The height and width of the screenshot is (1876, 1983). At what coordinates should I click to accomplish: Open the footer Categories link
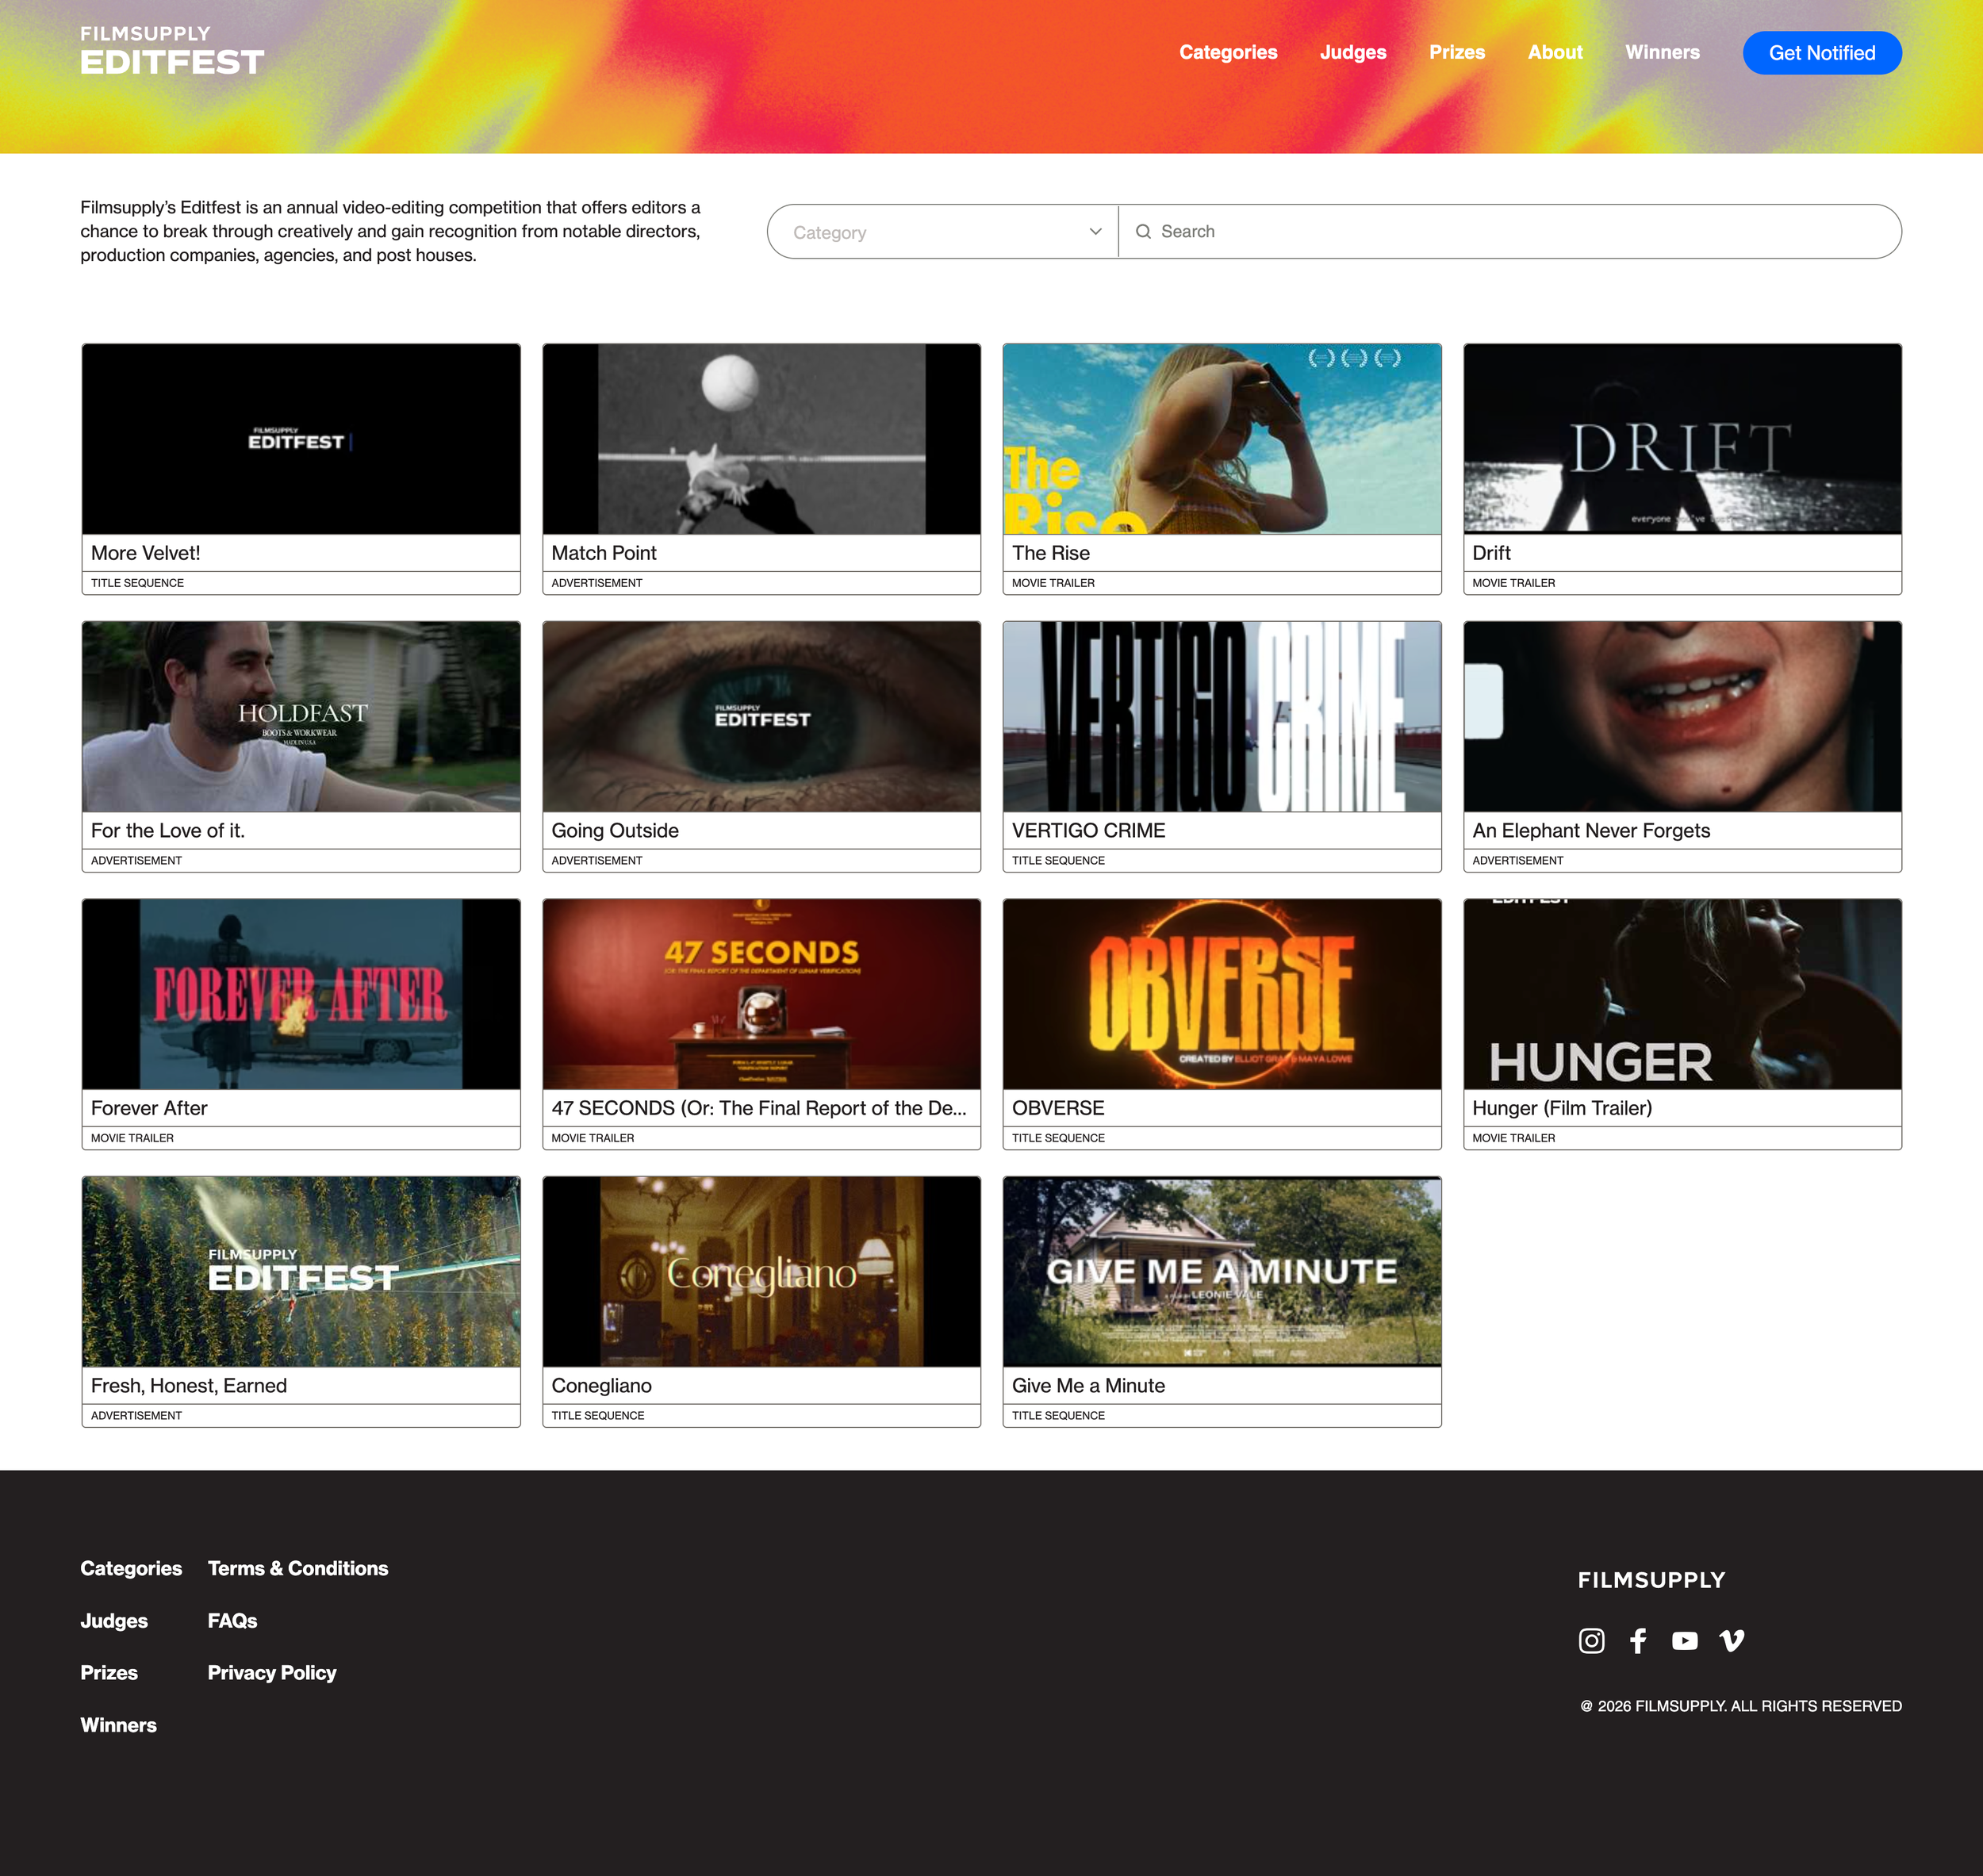131,1568
